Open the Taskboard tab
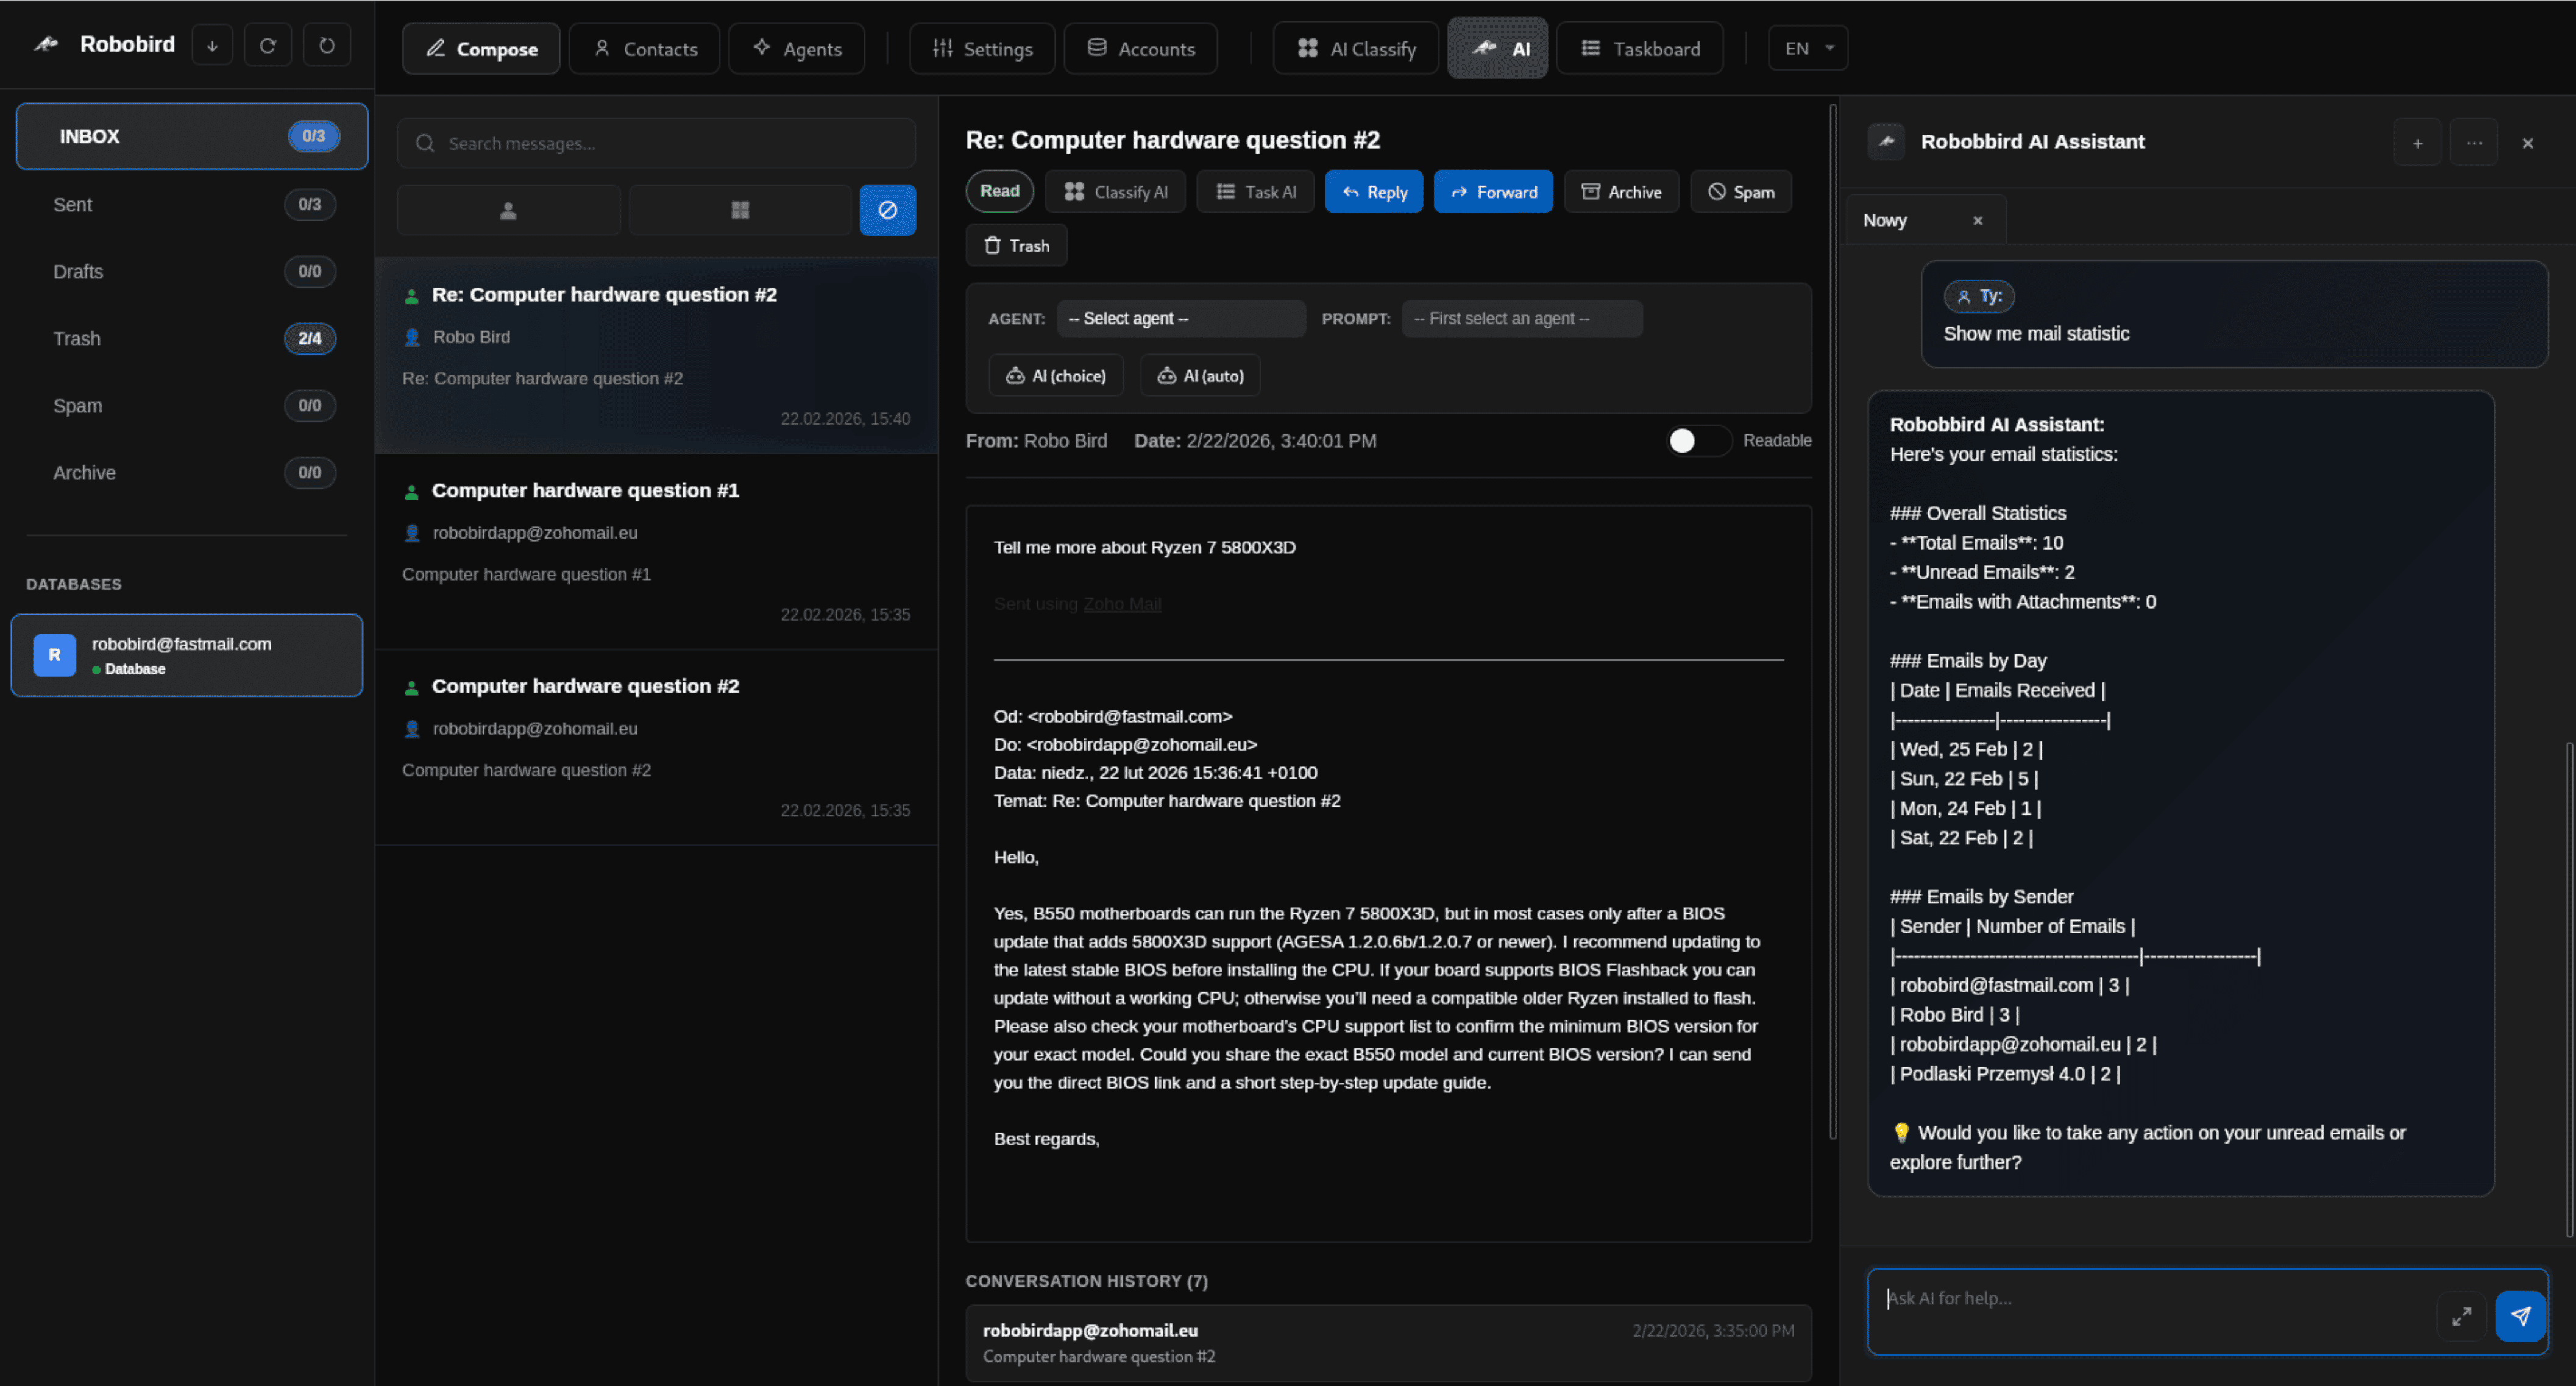 [1639, 48]
